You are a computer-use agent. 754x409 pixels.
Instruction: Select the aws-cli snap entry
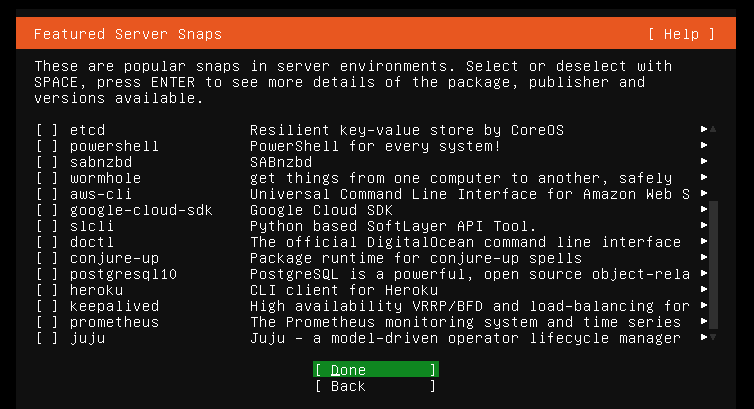[101, 194]
